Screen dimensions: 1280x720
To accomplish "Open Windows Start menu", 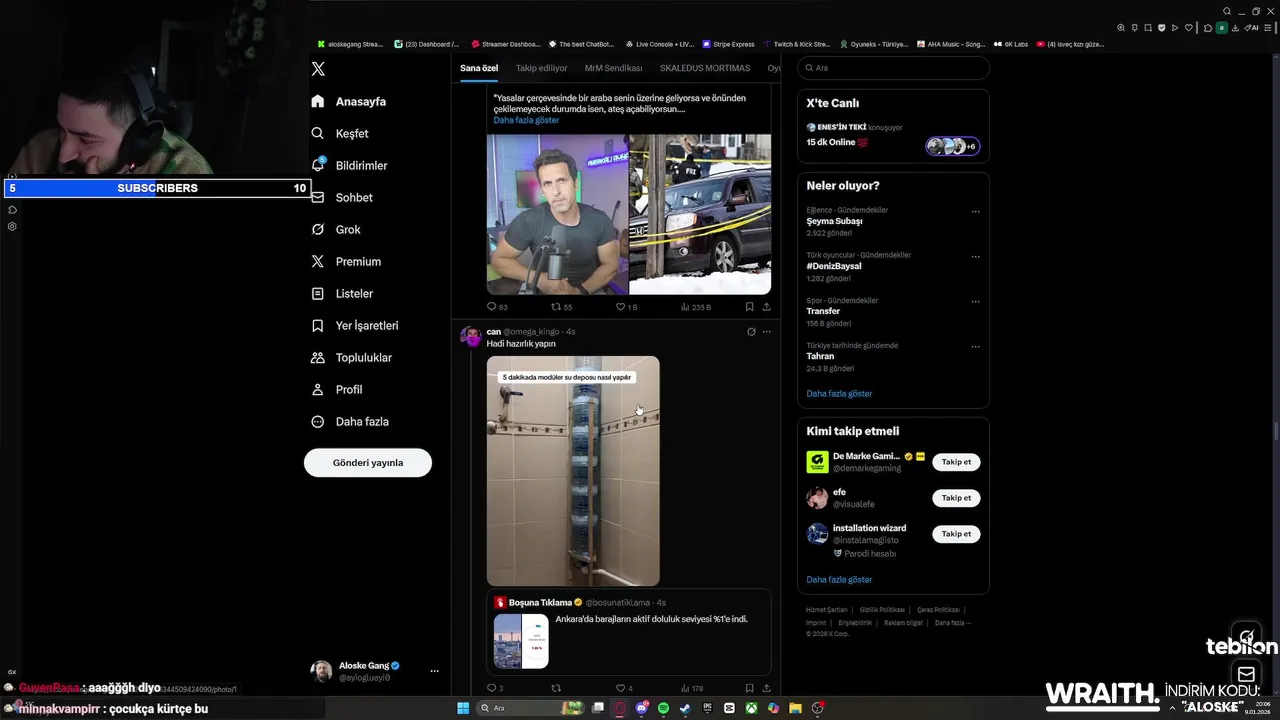I will pyautogui.click(x=463, y=708).
